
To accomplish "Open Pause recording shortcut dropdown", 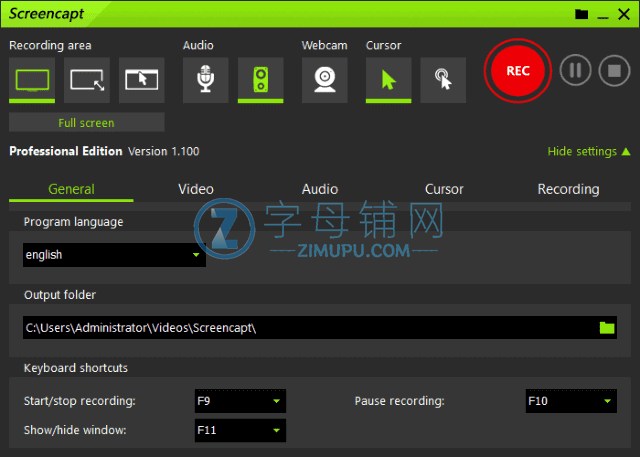I will pos(571,401).
